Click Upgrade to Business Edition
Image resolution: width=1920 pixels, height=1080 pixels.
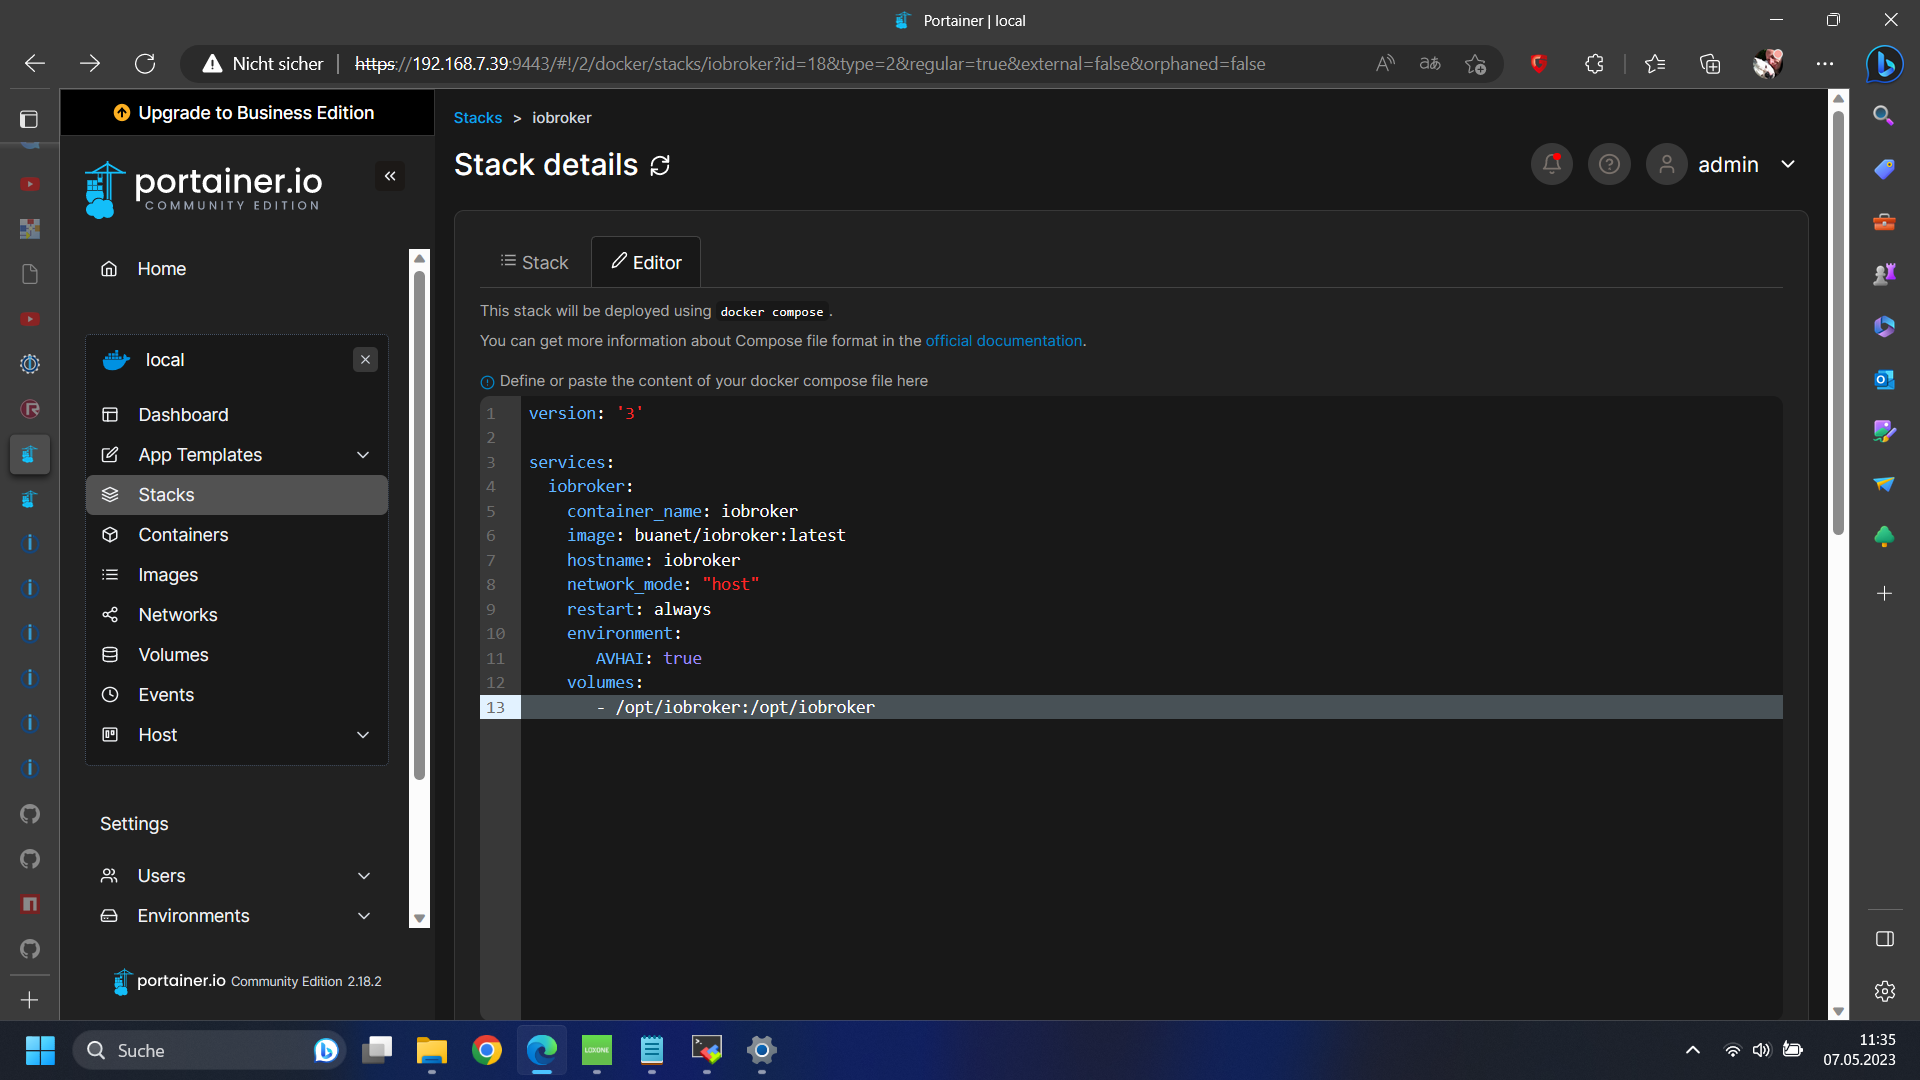pos(245,113)
